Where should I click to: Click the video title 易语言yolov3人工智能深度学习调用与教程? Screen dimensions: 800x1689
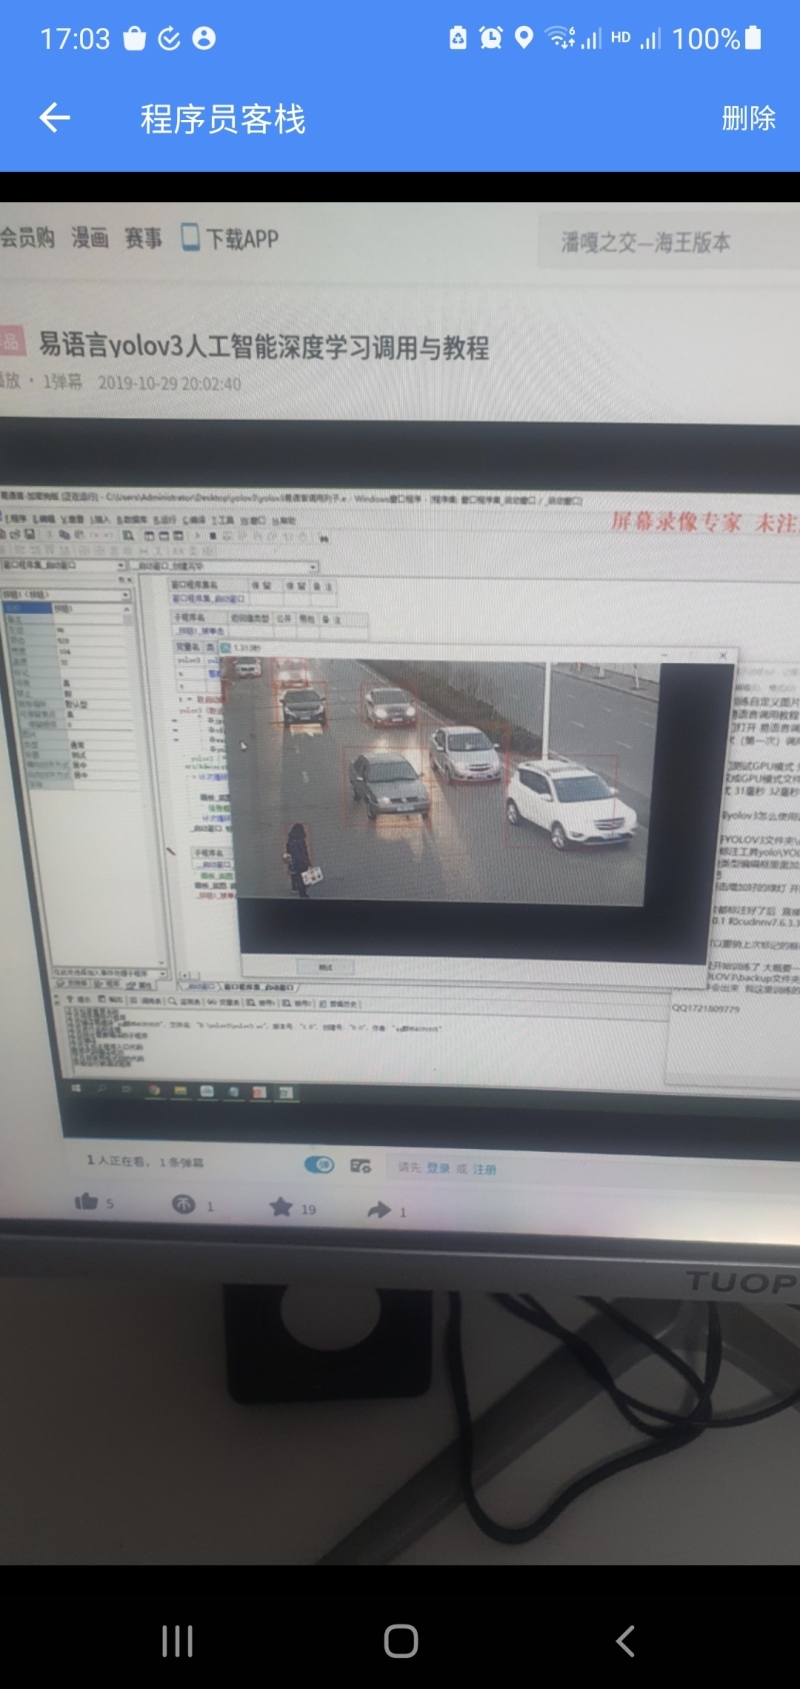(264, 346)
